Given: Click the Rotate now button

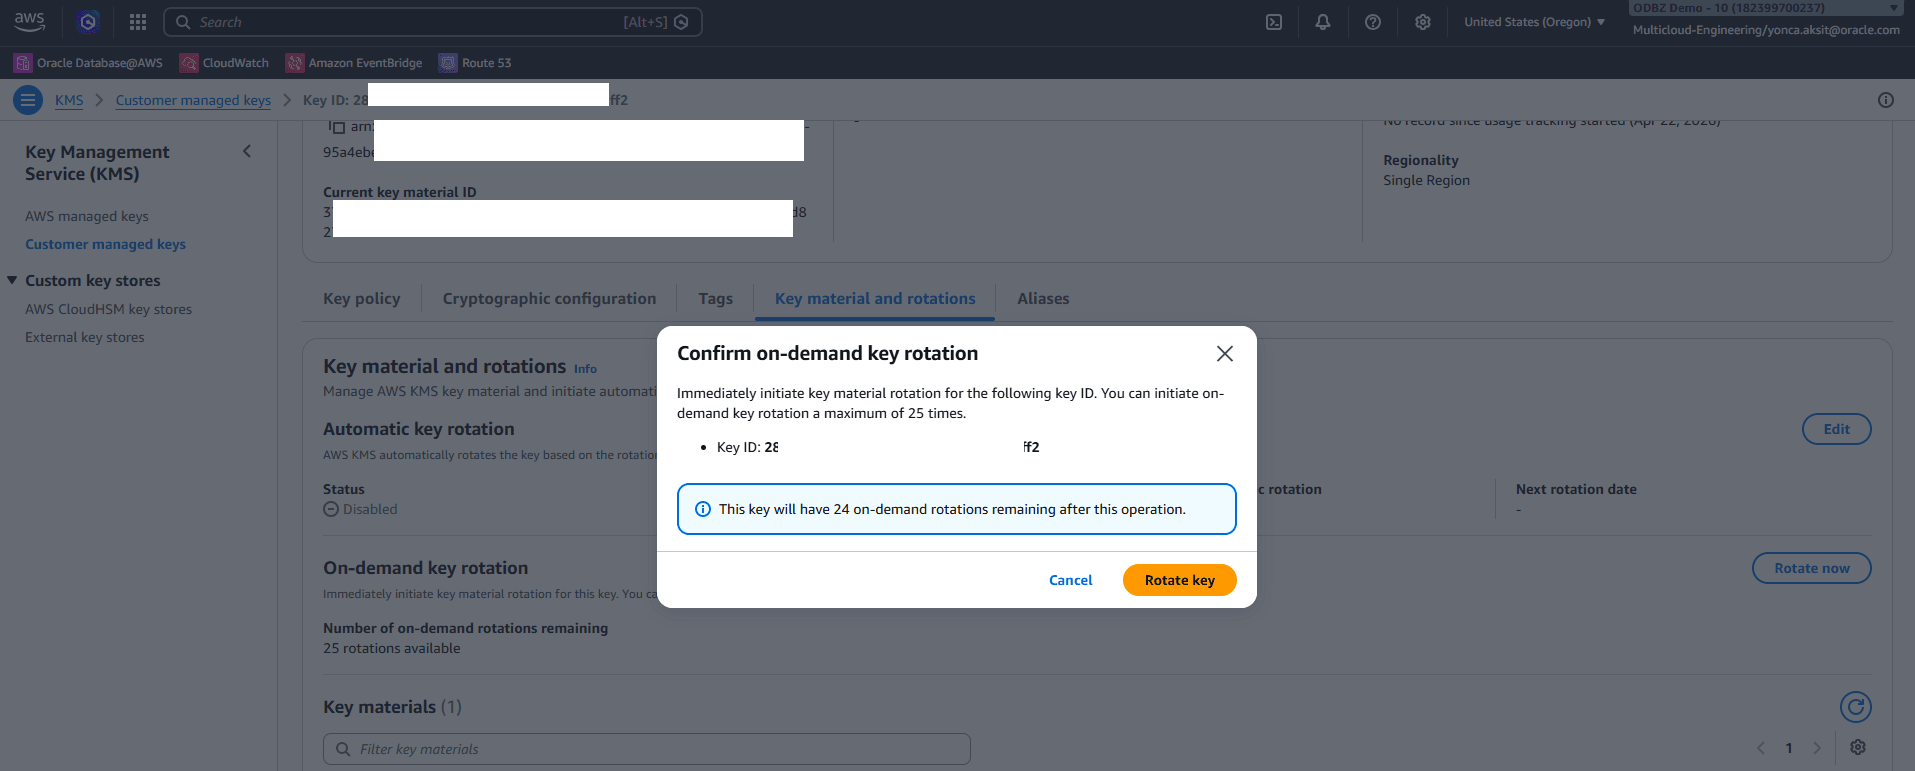Looking at the screenshot, I should coord(1812,568).
